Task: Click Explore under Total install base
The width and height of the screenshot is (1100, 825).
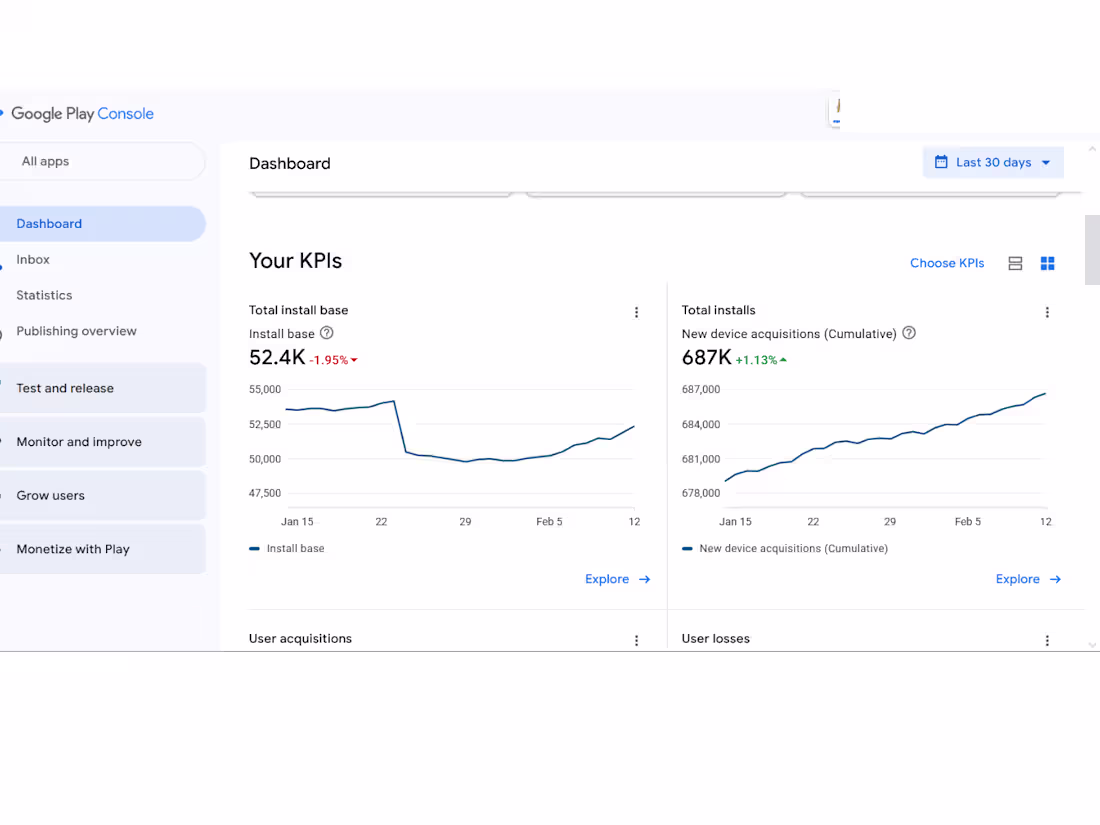Action: 617,579
